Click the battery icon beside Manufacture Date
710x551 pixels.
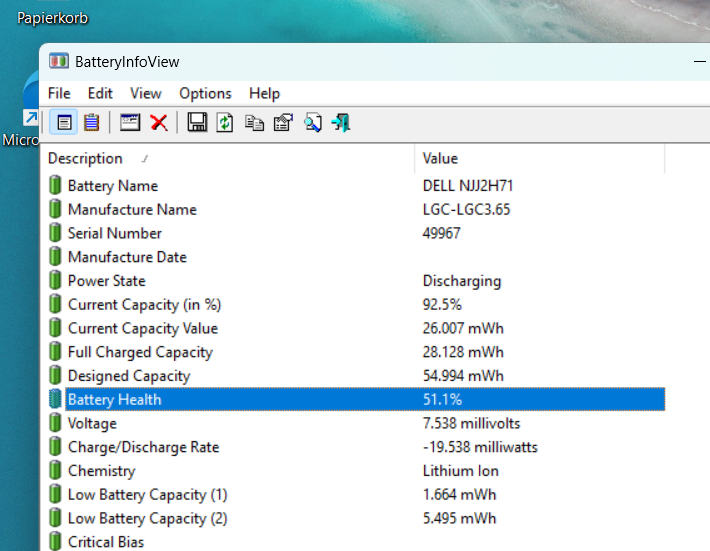click(55, 257)
